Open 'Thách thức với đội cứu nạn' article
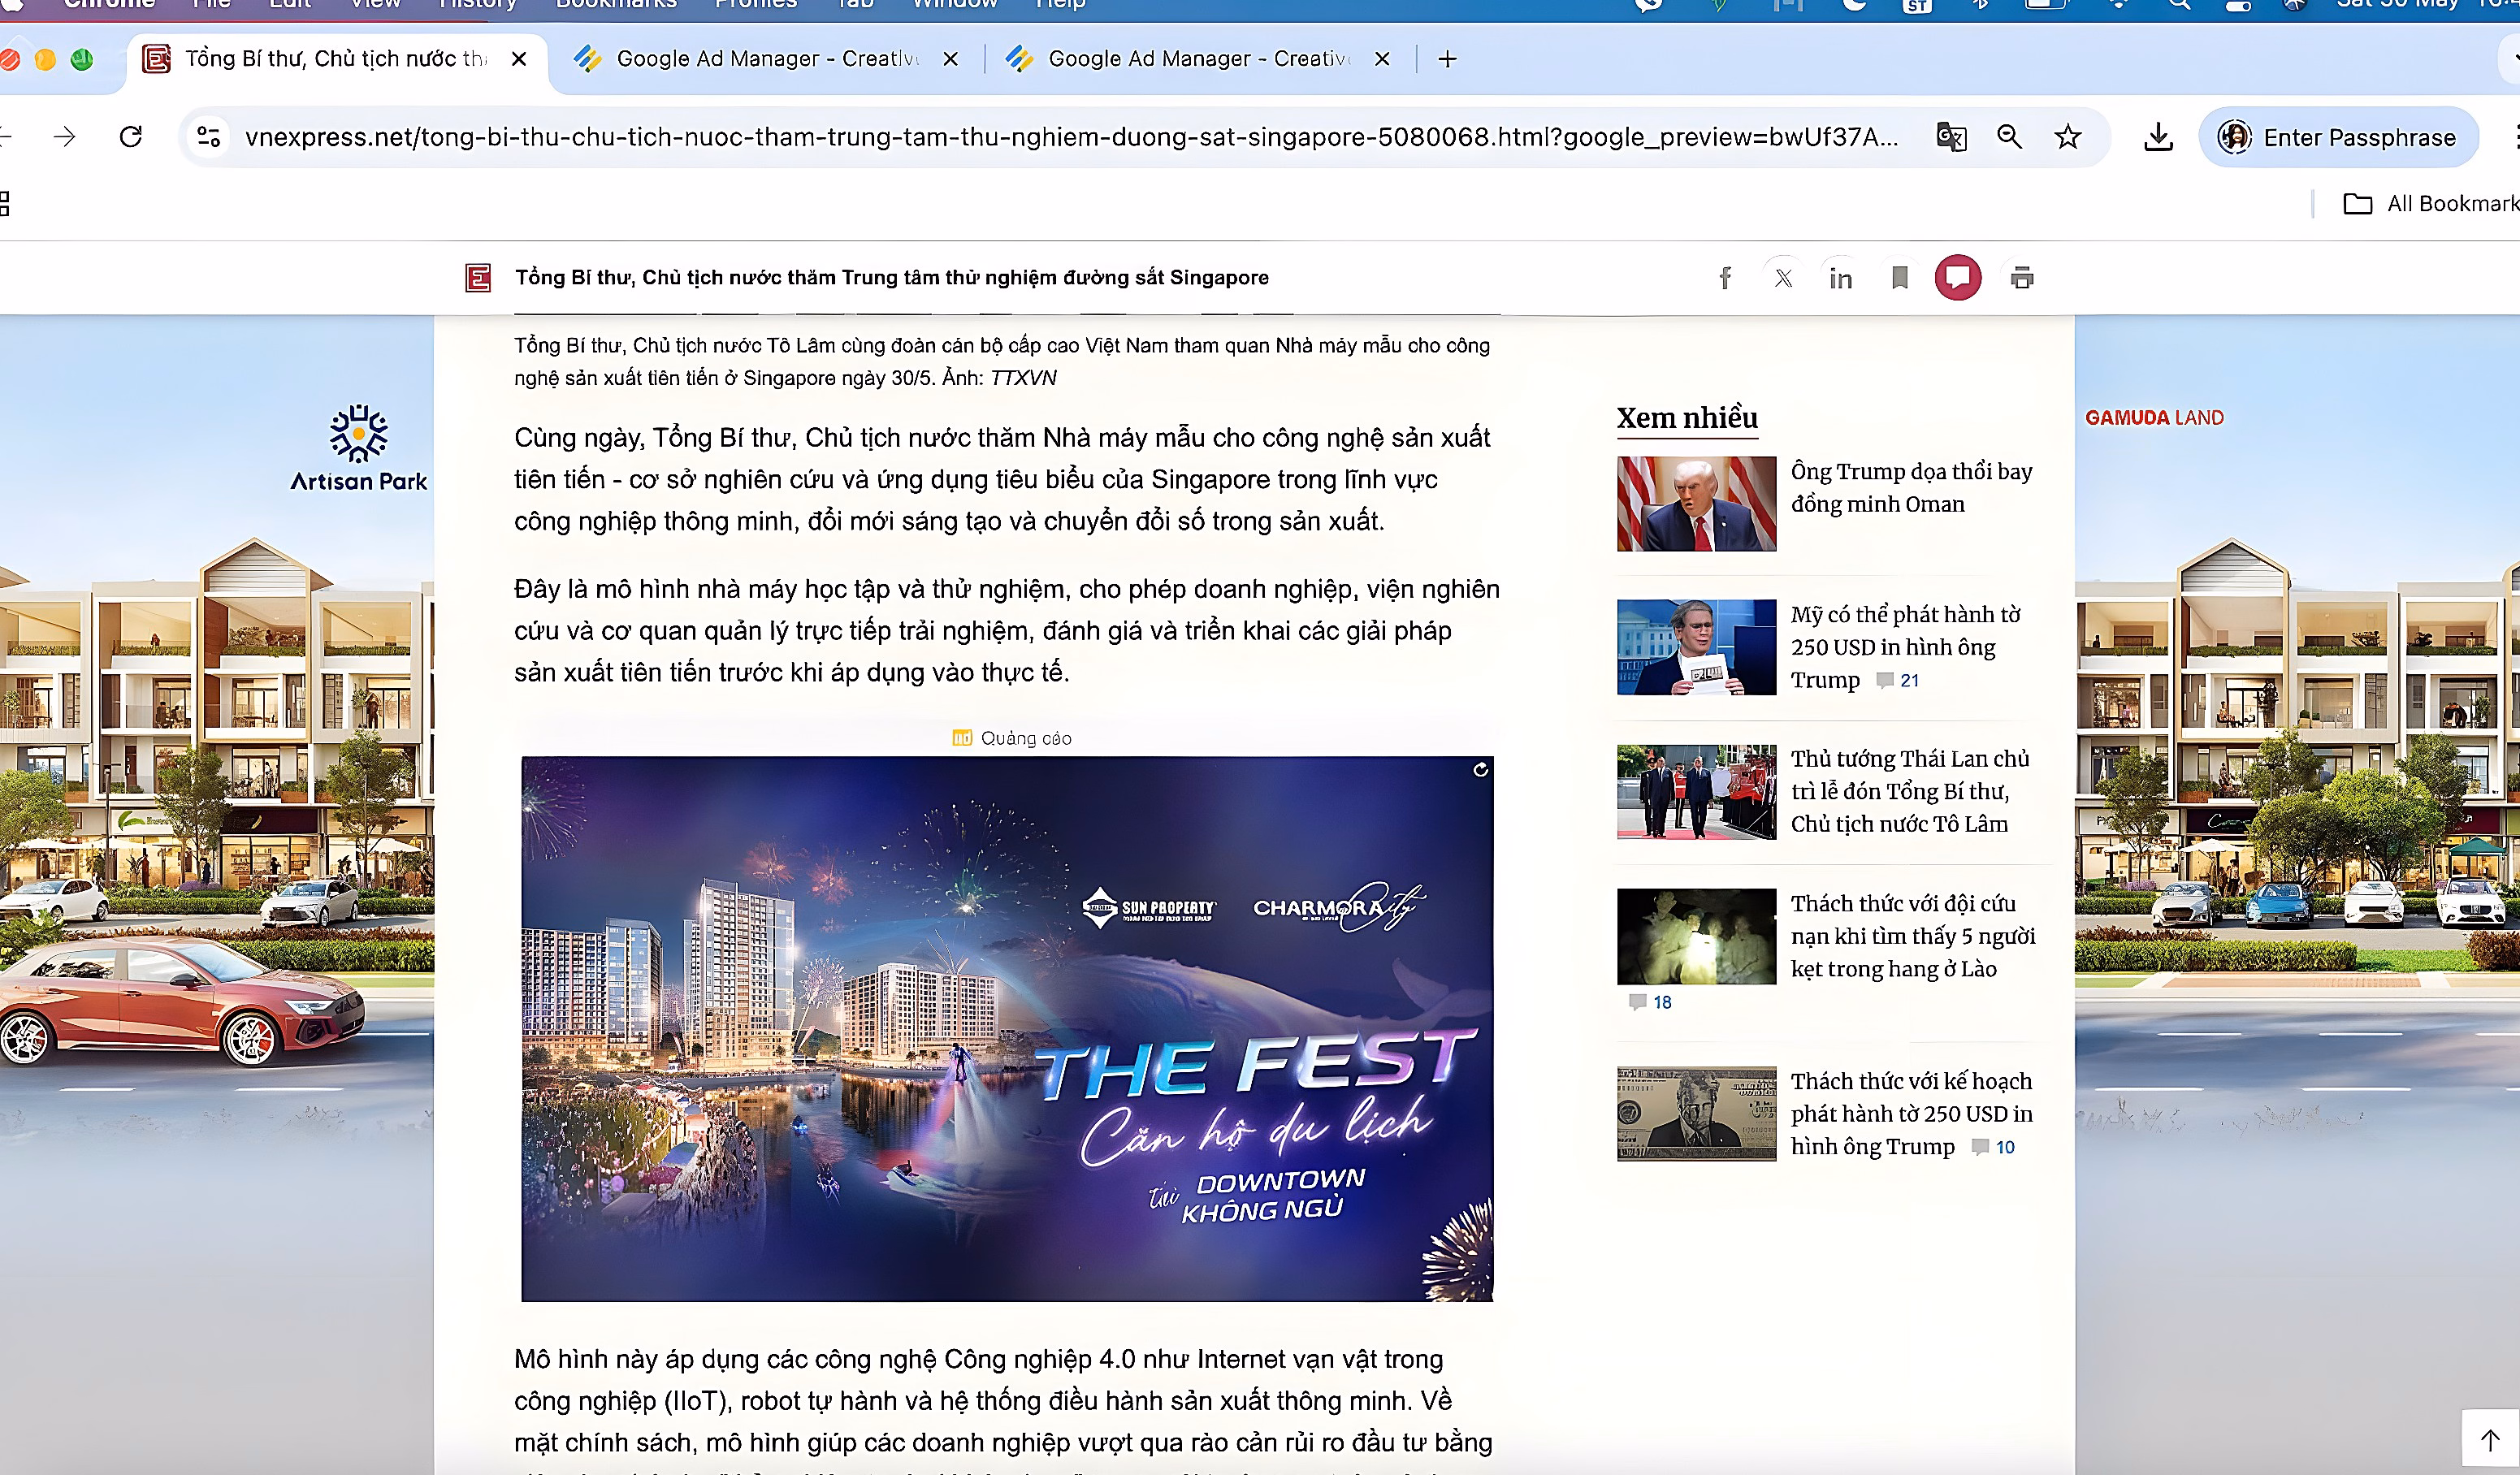 tap(1913, 936)
